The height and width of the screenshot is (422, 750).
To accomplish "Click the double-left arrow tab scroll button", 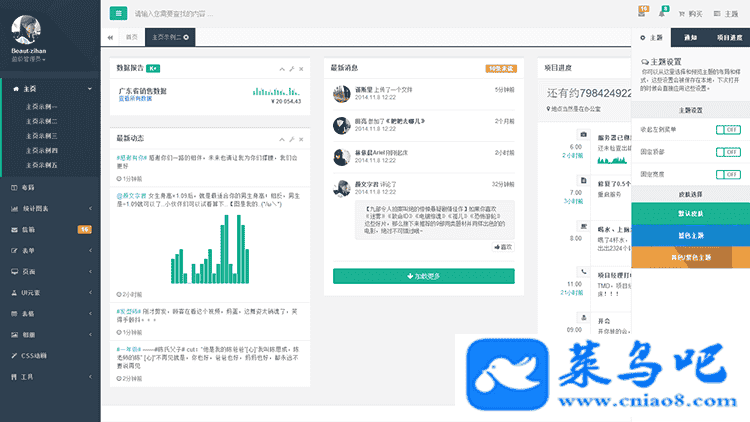I will [110, 37].
